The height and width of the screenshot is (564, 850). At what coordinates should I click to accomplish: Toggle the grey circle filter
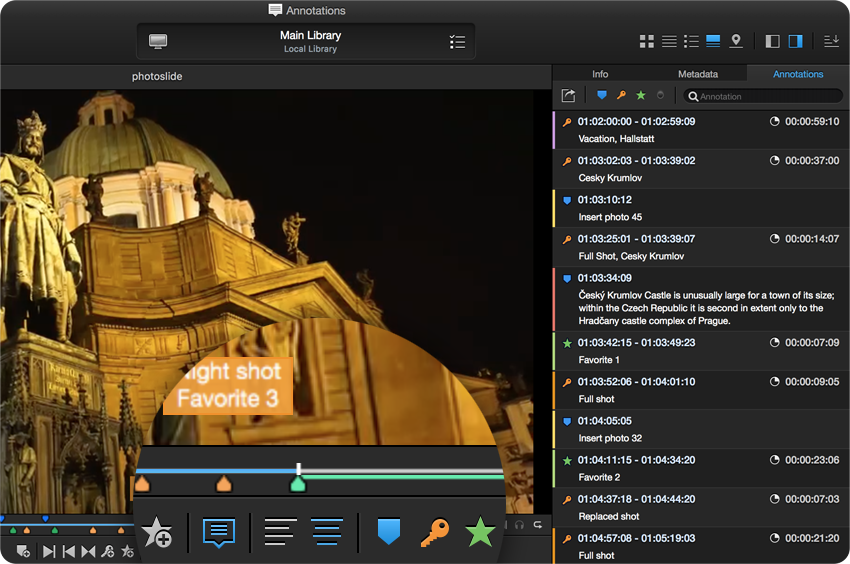(660, 95)
